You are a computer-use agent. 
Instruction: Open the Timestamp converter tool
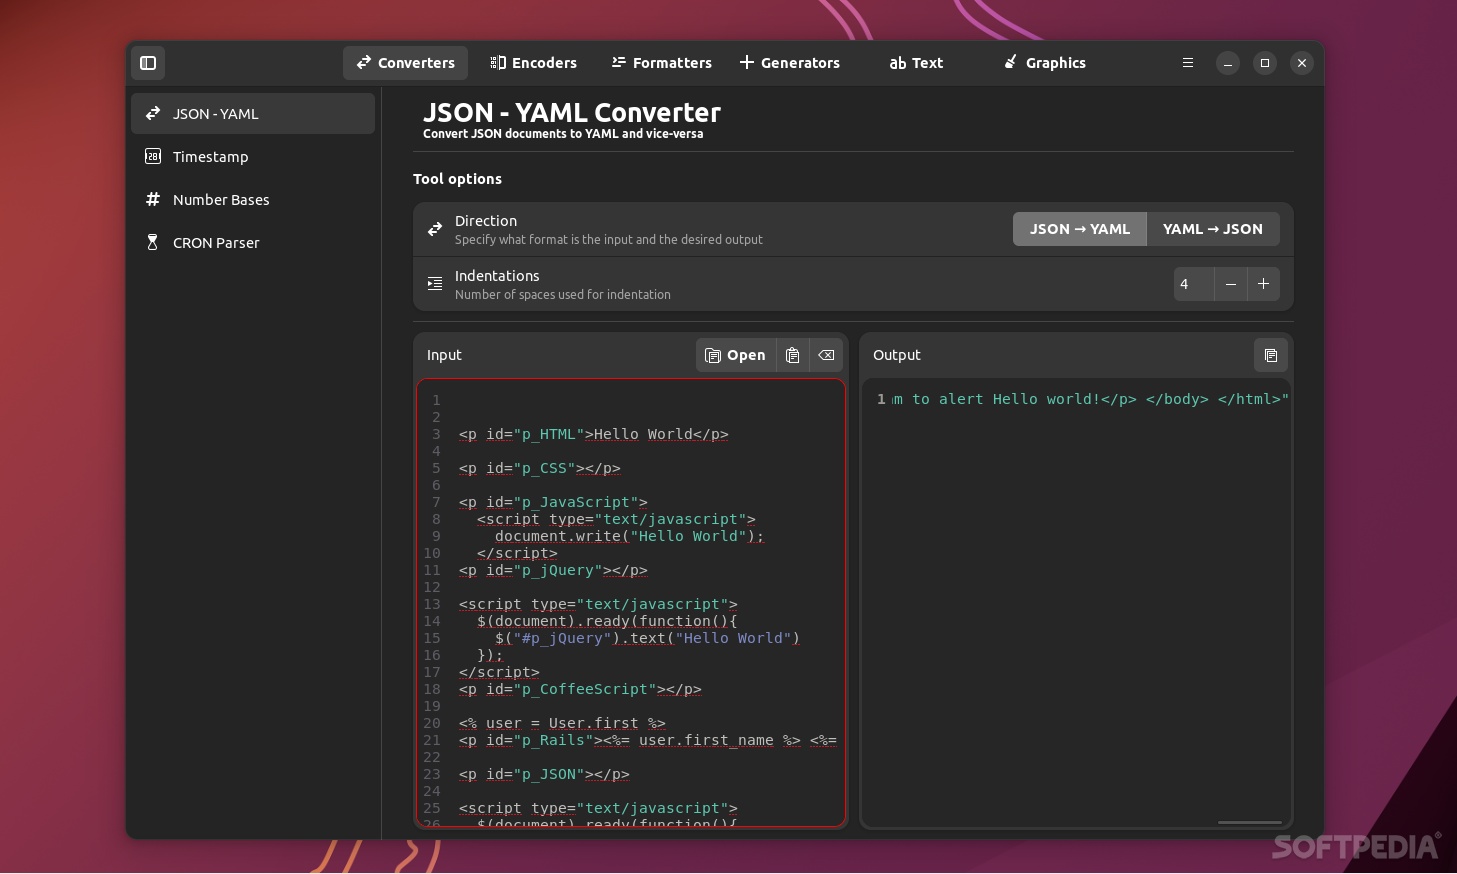tap(211, 157)
